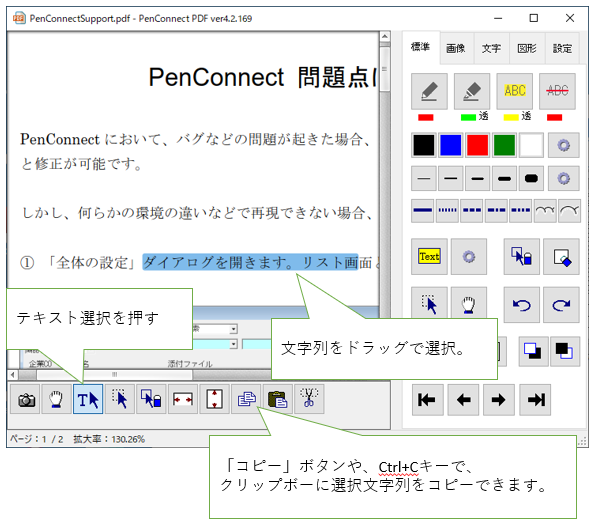Choose the wavy line style
The image size is (597, 527).
[x=545, y=211]
